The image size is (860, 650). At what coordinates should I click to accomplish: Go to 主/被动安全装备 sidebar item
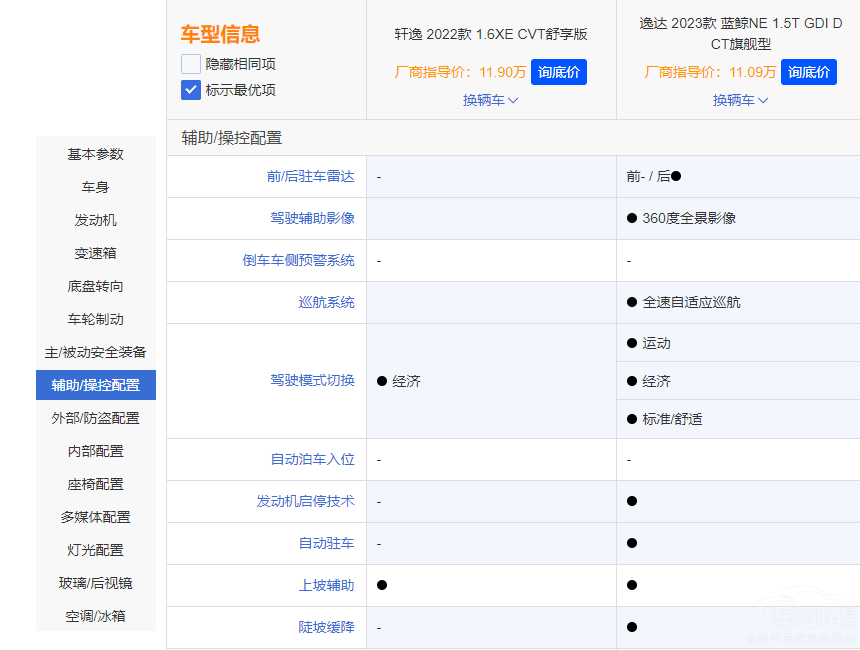pyautogui.click(x=96, y=352)
